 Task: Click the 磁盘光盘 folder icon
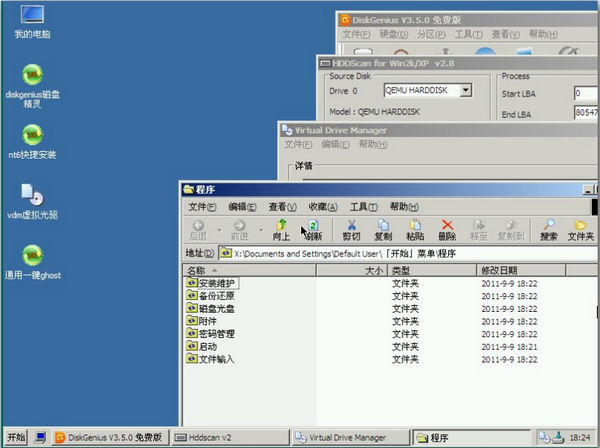coord(192,308)
